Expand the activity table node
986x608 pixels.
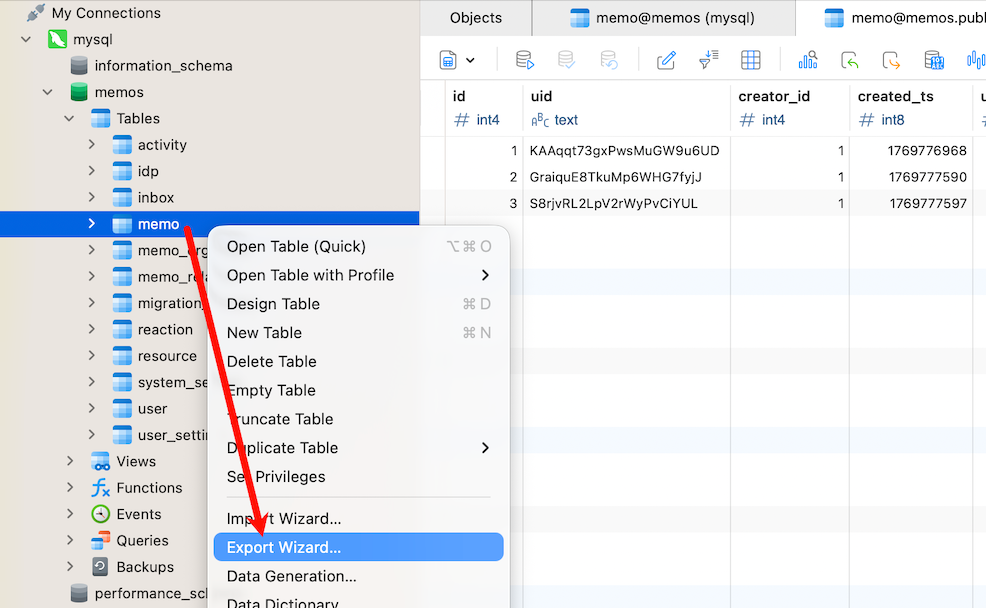point(92,145)
